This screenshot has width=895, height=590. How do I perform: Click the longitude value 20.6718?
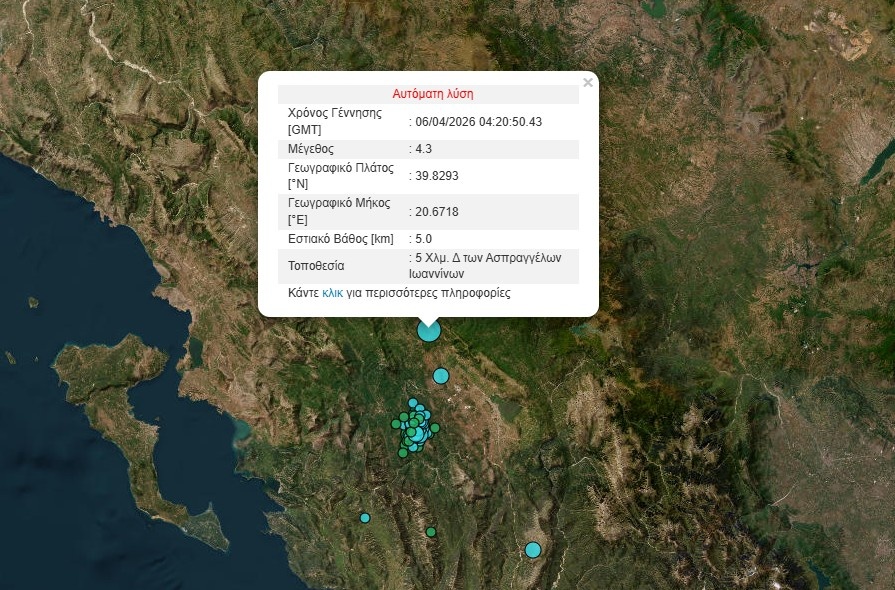click(433, 212)
